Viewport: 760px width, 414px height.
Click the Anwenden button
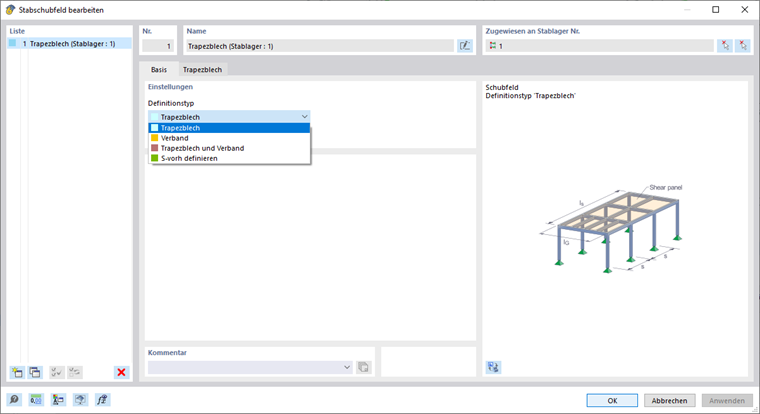tap(727, 400)
